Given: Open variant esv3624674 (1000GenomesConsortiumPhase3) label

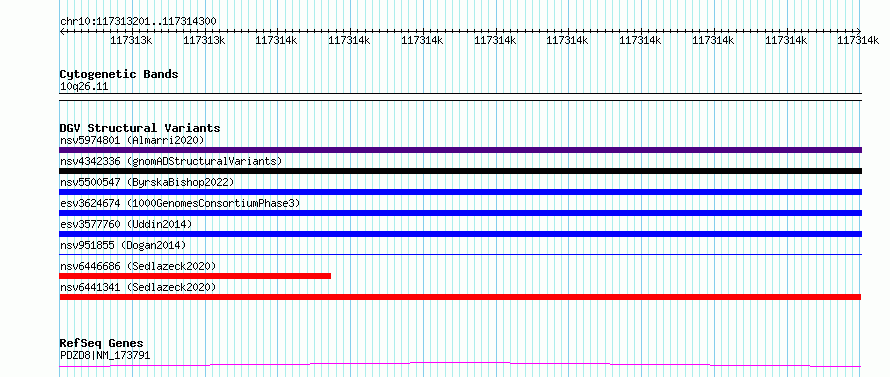Looking at the screenshot, I should click(180, 203).
